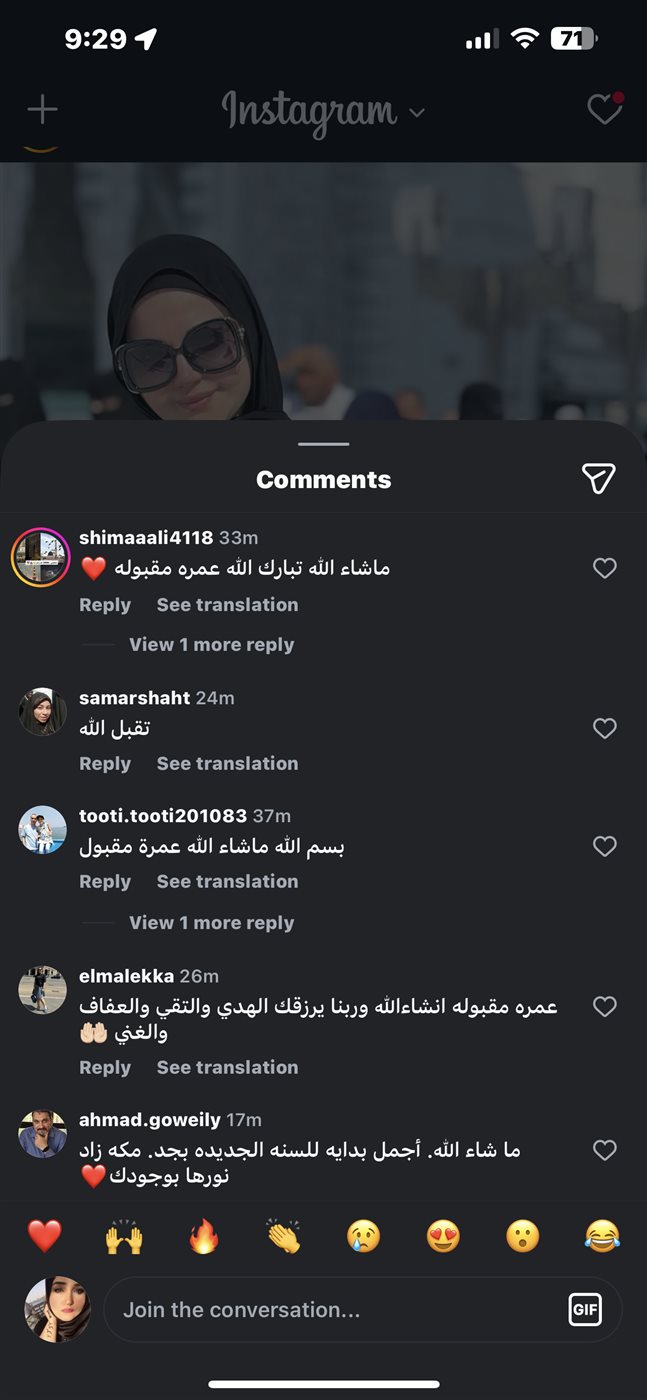Open the ahmad.goweily username profile
647x1400 pixels.
150,1120
